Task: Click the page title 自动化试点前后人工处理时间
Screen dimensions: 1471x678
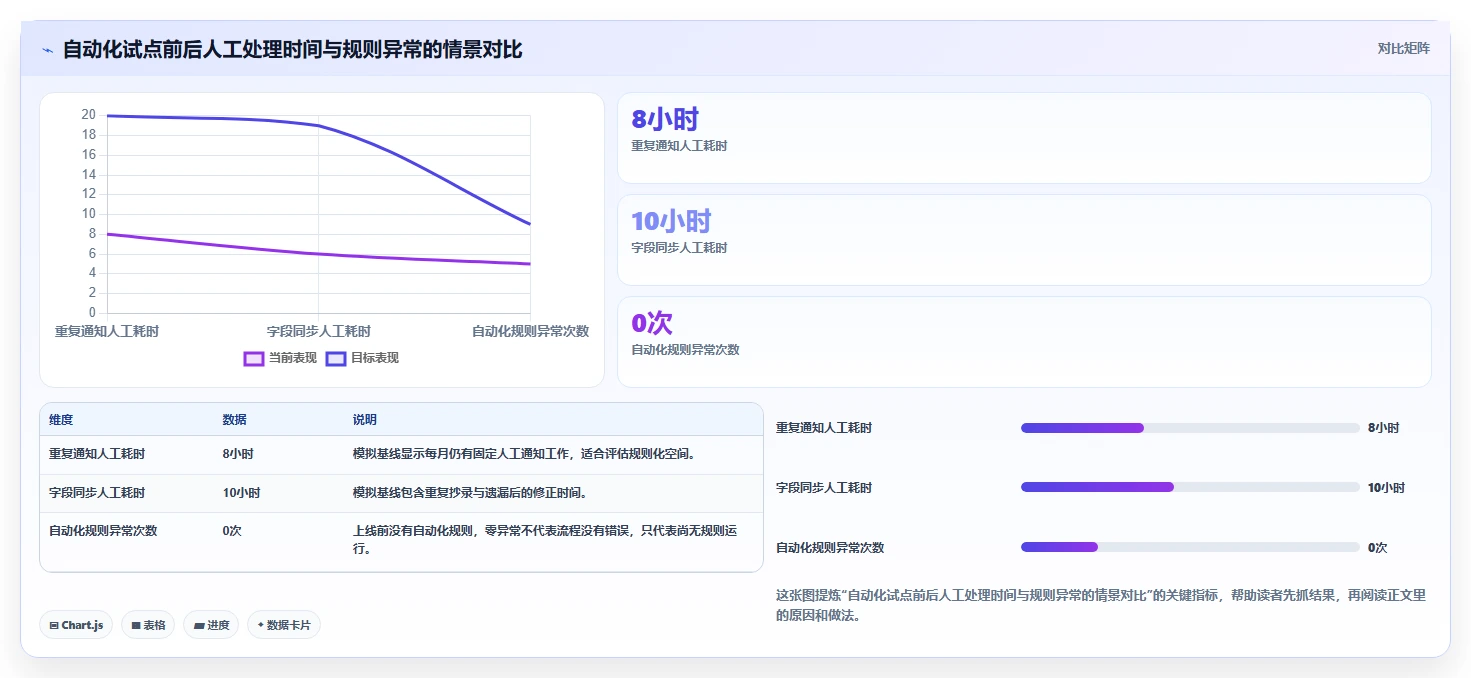Action: pyautogui.click(x=292, y=49)
